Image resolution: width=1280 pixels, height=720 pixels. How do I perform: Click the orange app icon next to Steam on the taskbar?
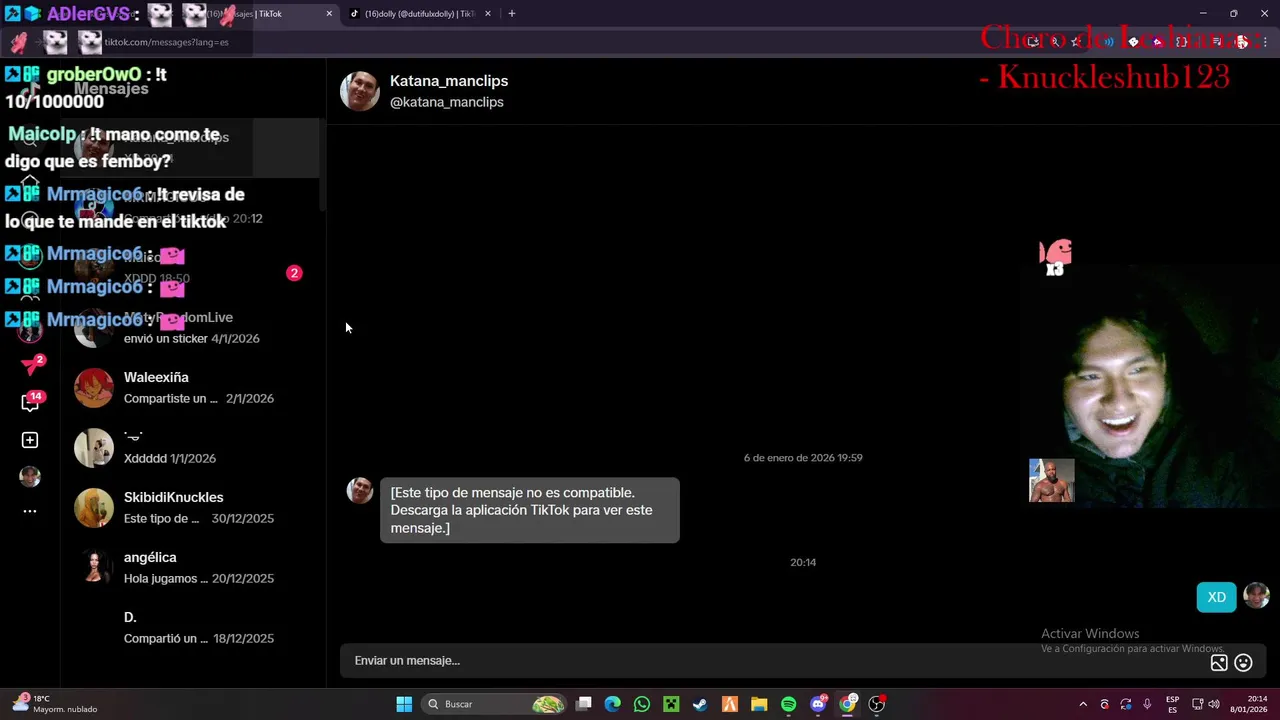click(730, 704)
